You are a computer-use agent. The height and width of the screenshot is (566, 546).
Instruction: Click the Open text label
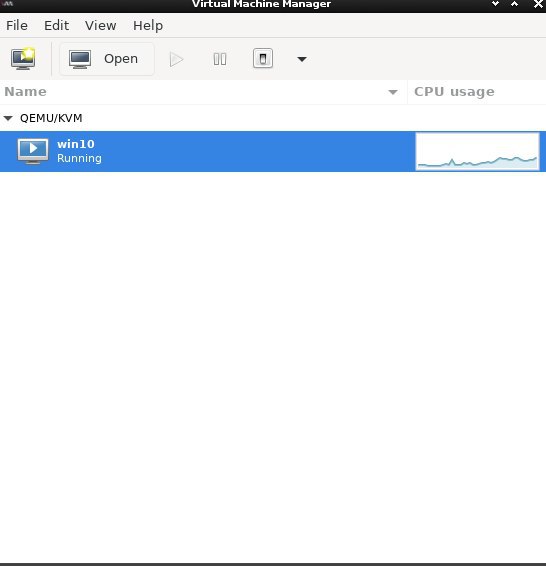click(x=121, y=59)
